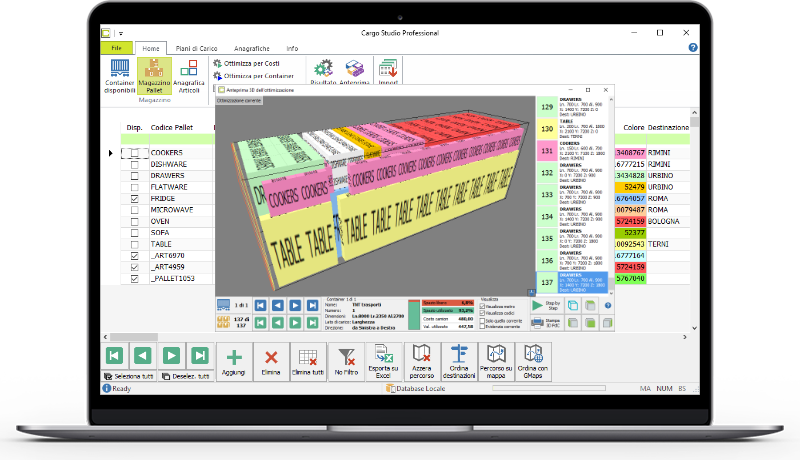
Task: Open Percorso su mappa
Action: pos(498,357)
